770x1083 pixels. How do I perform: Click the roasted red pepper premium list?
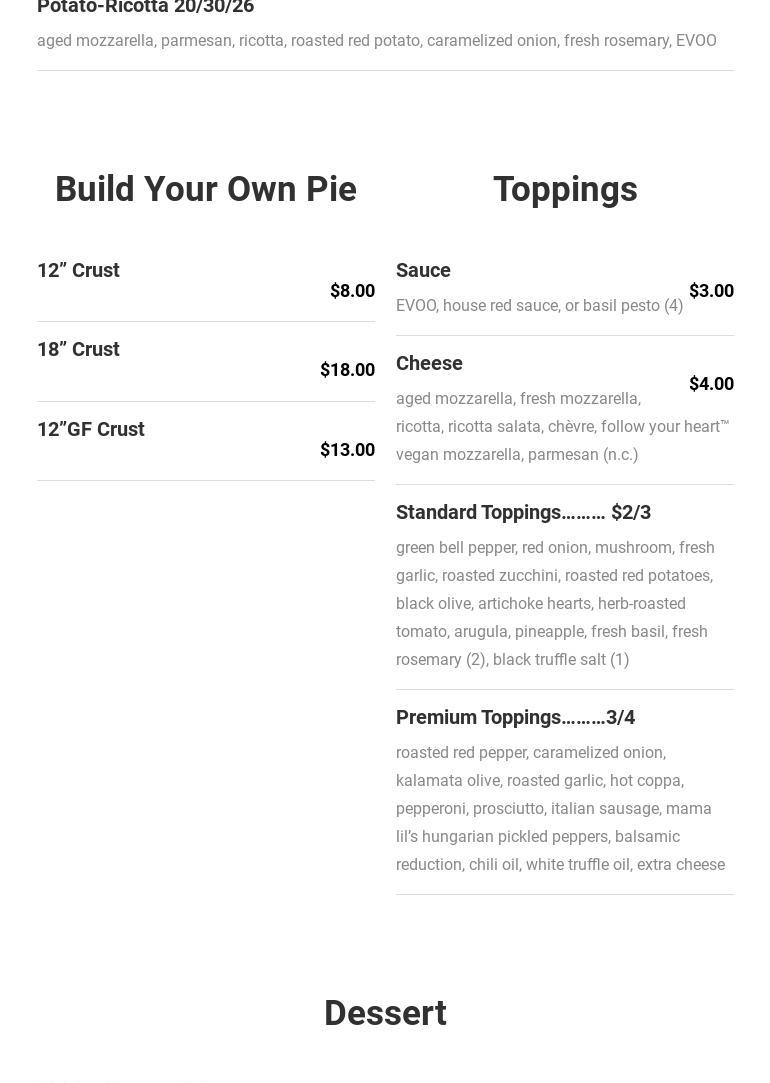point(560,809)
